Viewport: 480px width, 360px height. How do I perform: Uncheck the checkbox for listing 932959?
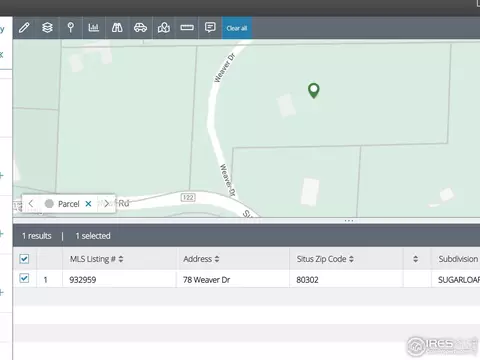[x=24, y=278]
